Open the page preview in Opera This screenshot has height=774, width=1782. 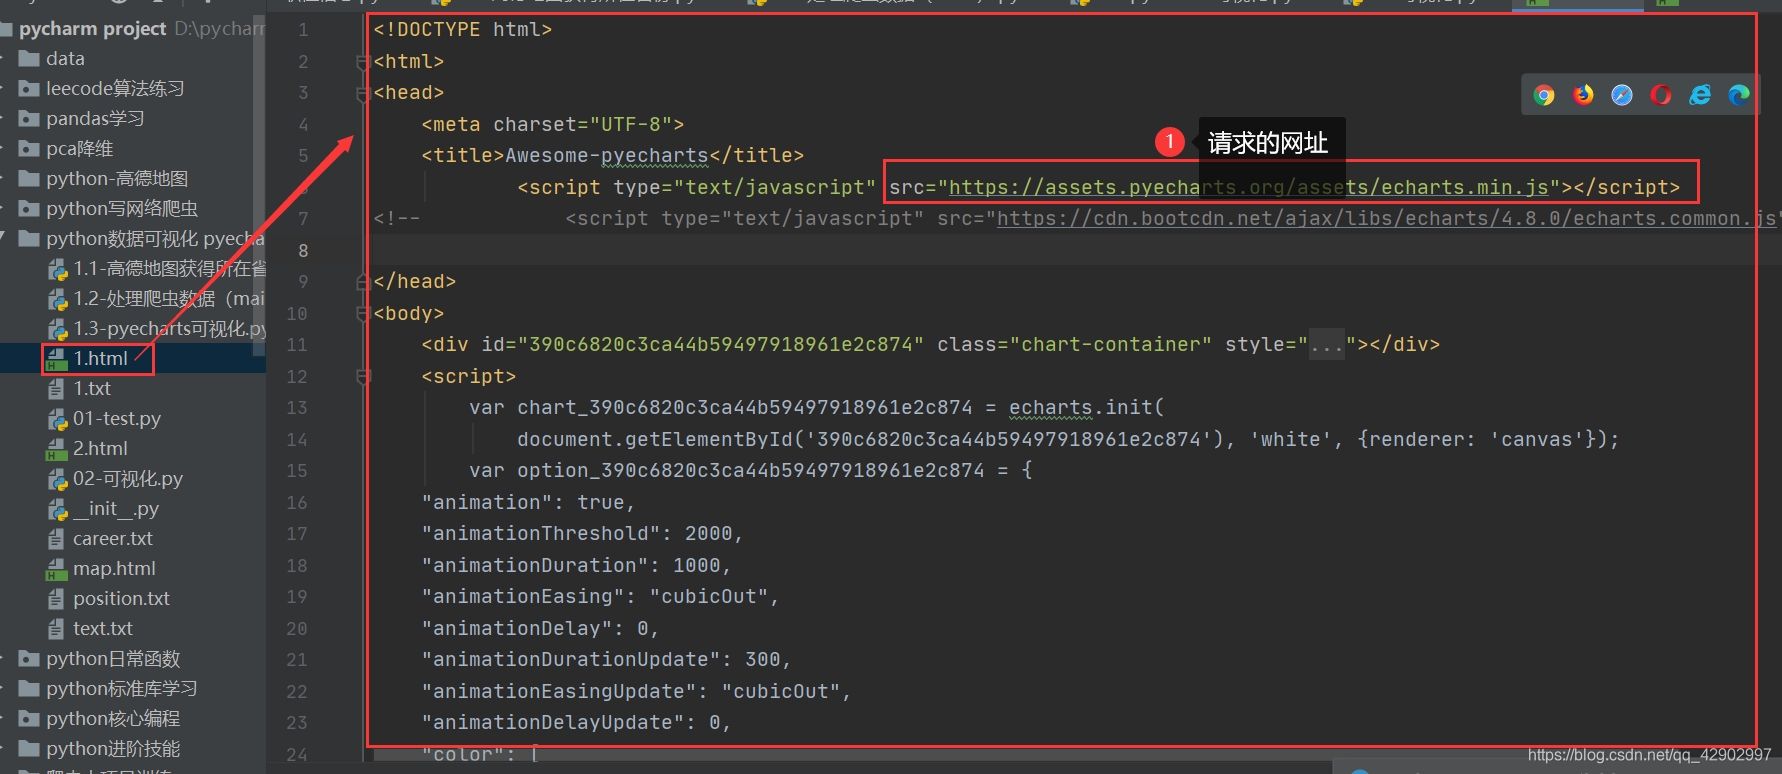click(1661, 95)
